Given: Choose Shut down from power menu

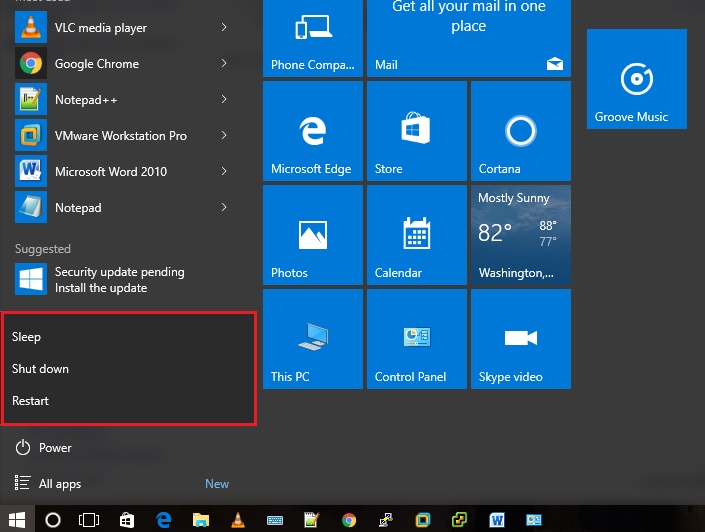Looking at the screenshot, I should (x=129, y=369).
